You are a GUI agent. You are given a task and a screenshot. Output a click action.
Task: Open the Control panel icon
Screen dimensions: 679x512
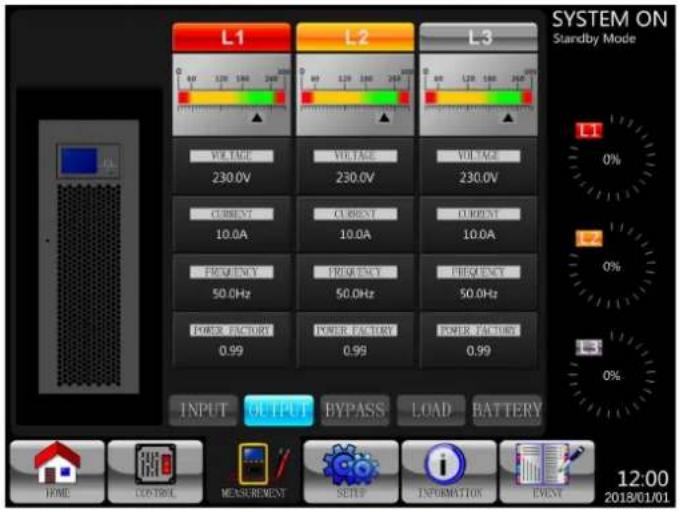tap(155, 471)
